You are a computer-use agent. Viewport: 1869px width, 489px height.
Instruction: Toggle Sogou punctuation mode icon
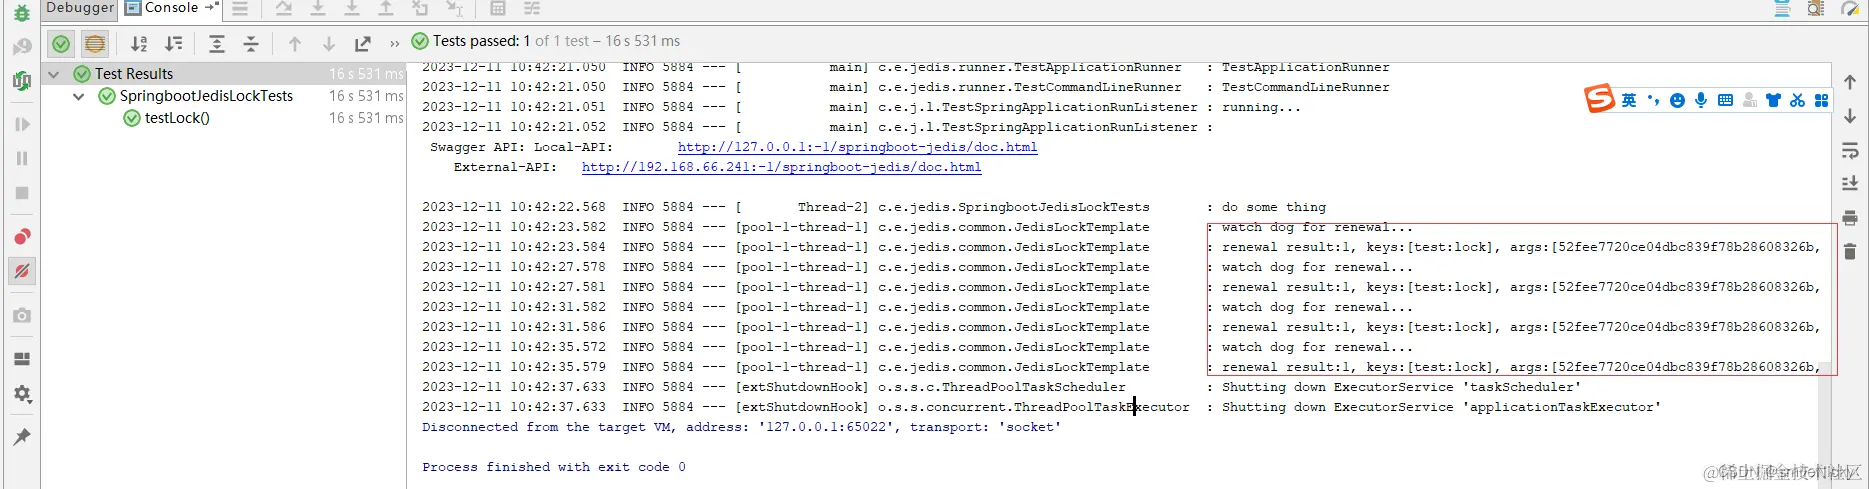1653,100
